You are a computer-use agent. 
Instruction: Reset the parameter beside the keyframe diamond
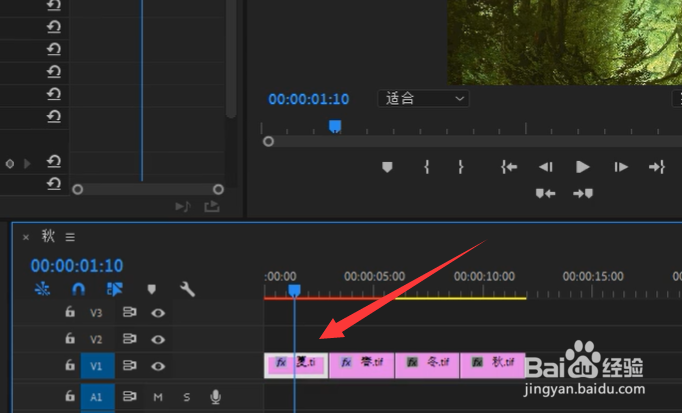[53, 162]
